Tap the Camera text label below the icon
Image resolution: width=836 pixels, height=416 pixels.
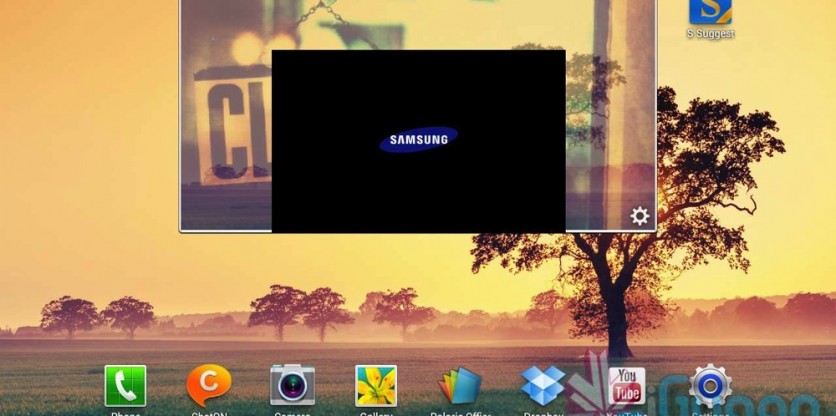[x=292, y=413]
